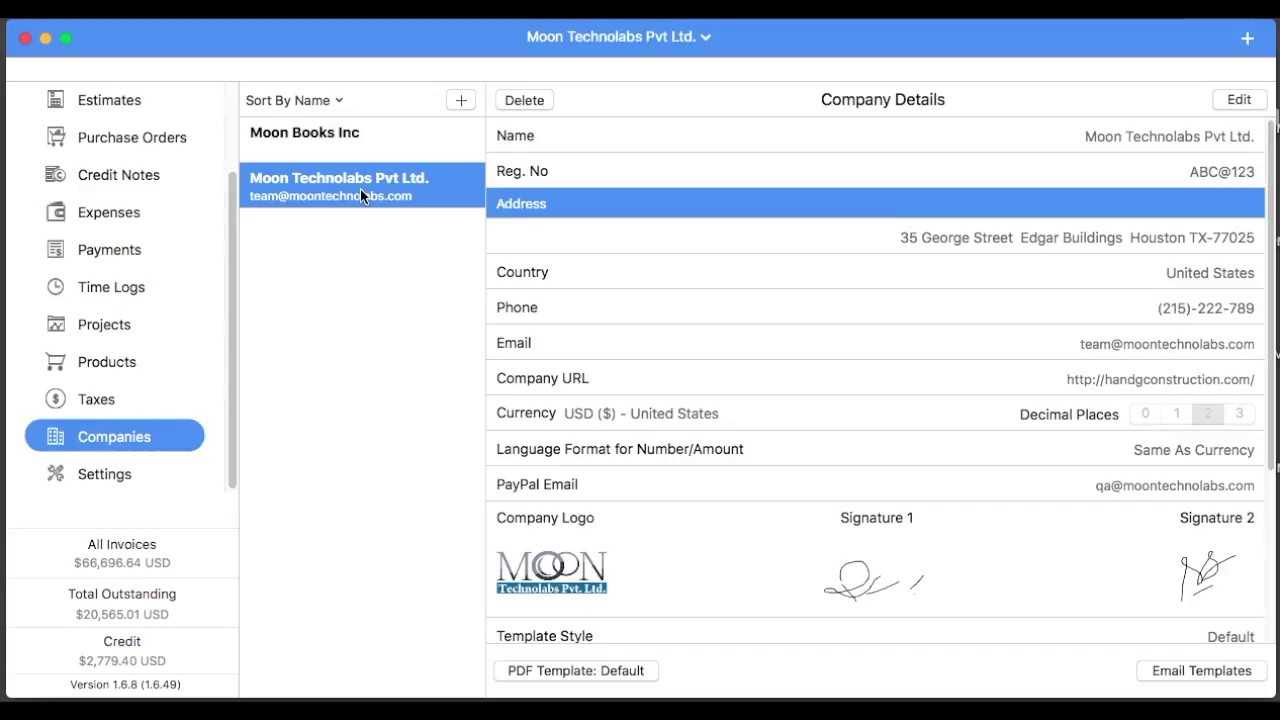This screenshot has height=720, width=1280.
Task: Click the Products shopping cart icon
Action: [x=56, y=362]
